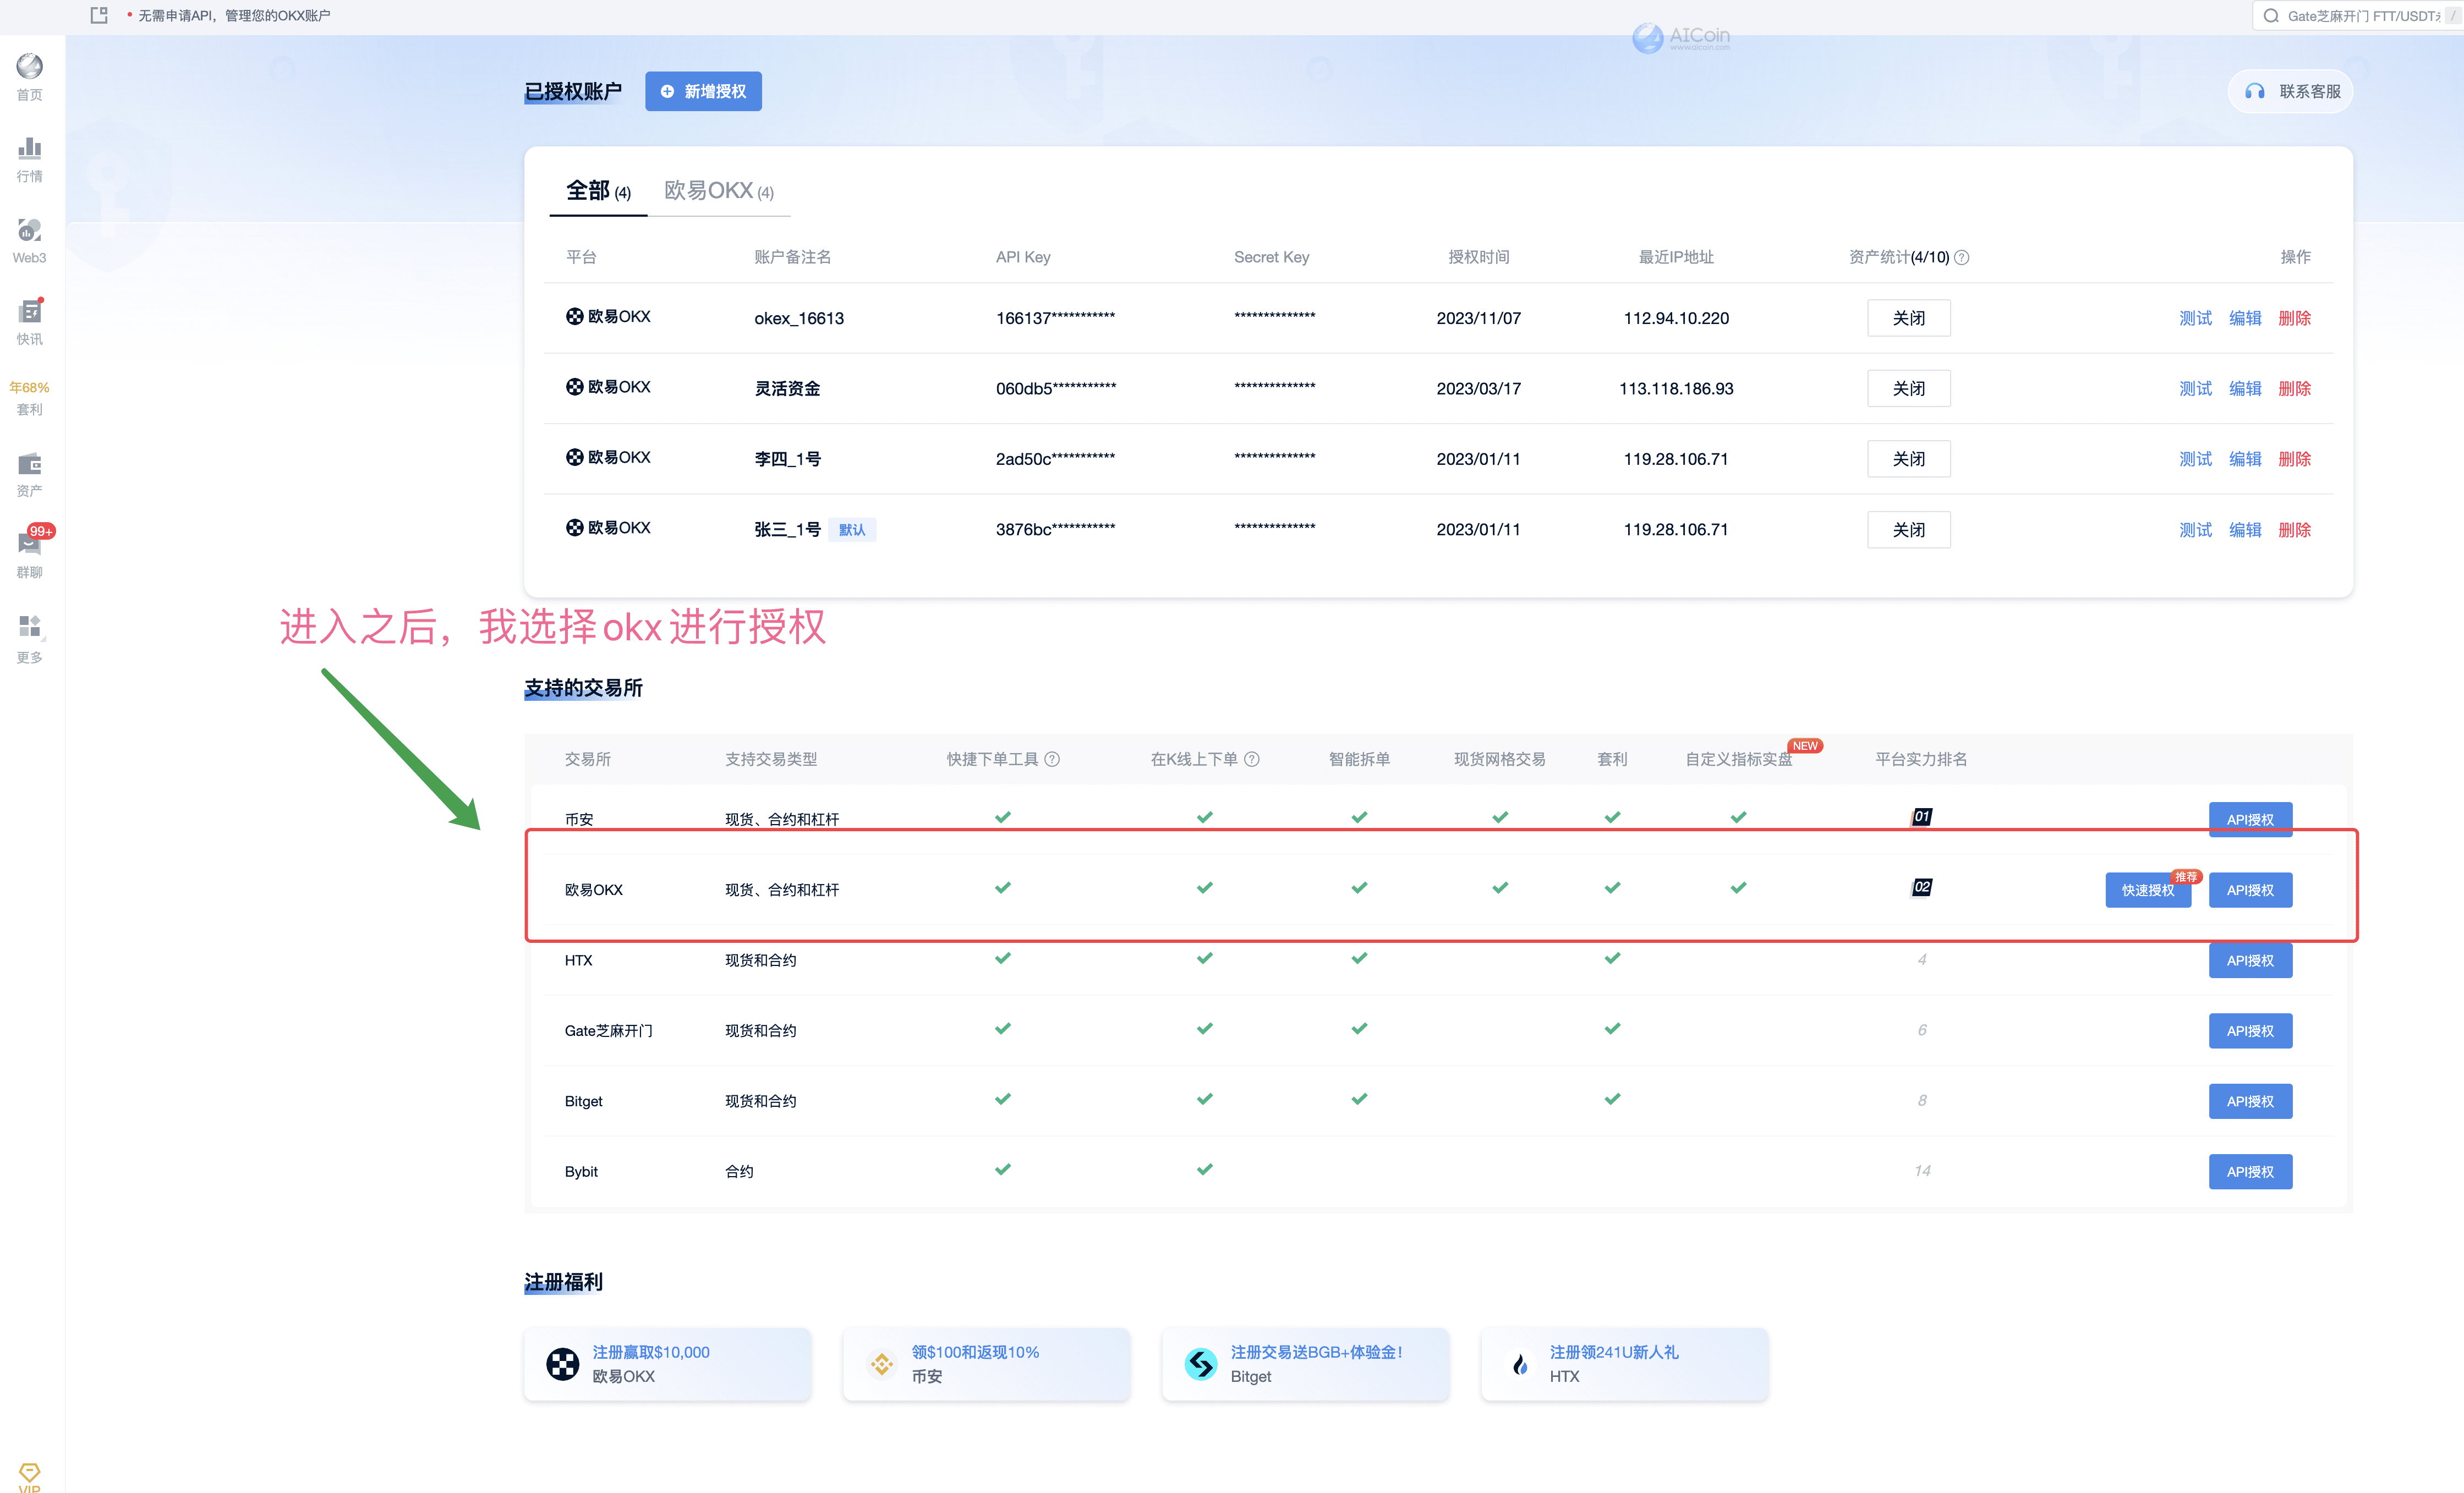Click the help icon next to 在K线上下单
This screenshot has width=2464, height=1493.
click(x=1251, y=759)
